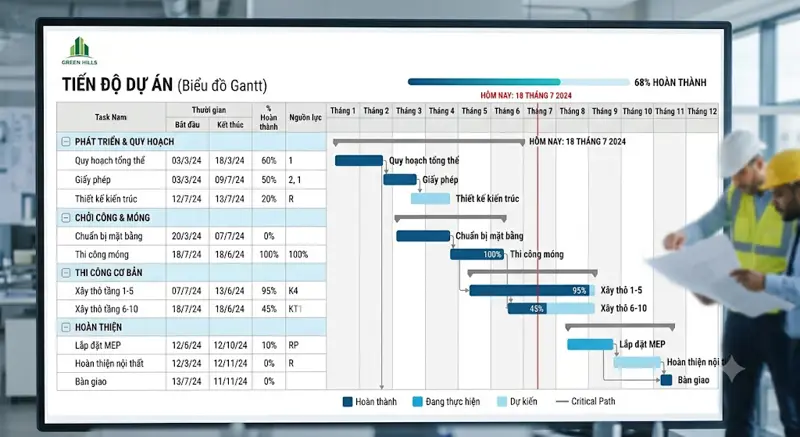Collapse the CHỜI CÔNG & MÓNG group
Screen dimensions: 800x437
click(66, 218)
